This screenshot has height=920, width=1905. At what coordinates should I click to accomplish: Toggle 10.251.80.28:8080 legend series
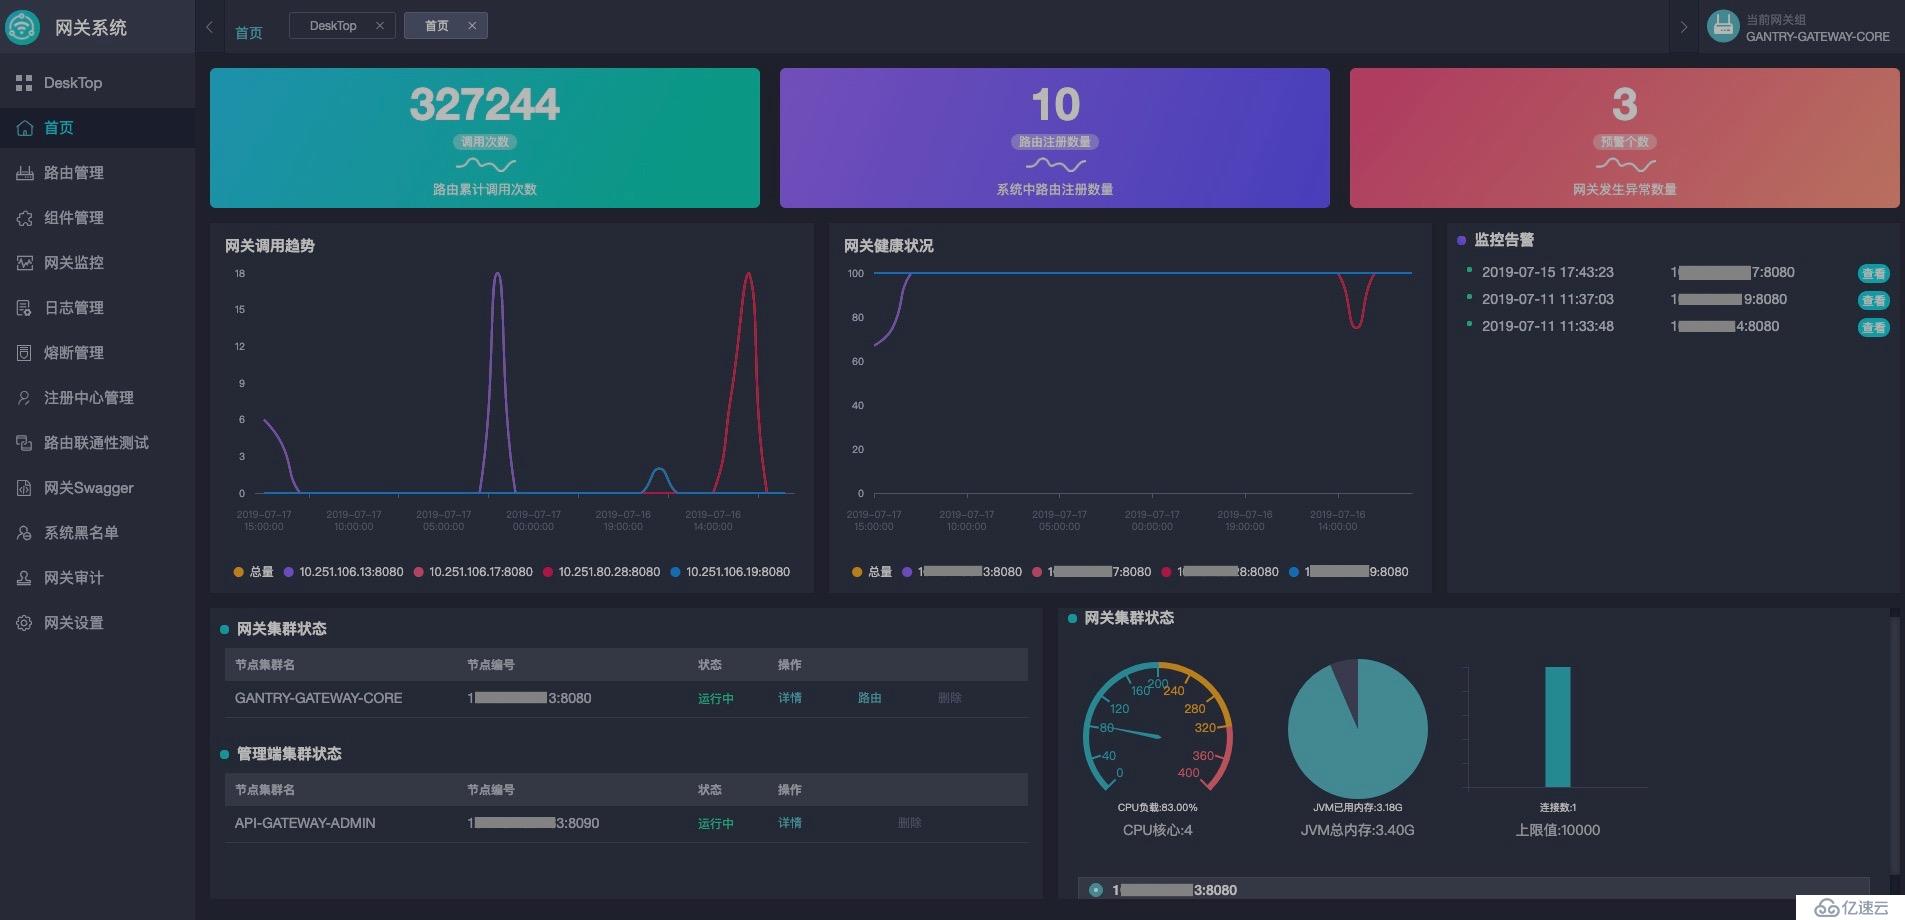pos(602,572)
